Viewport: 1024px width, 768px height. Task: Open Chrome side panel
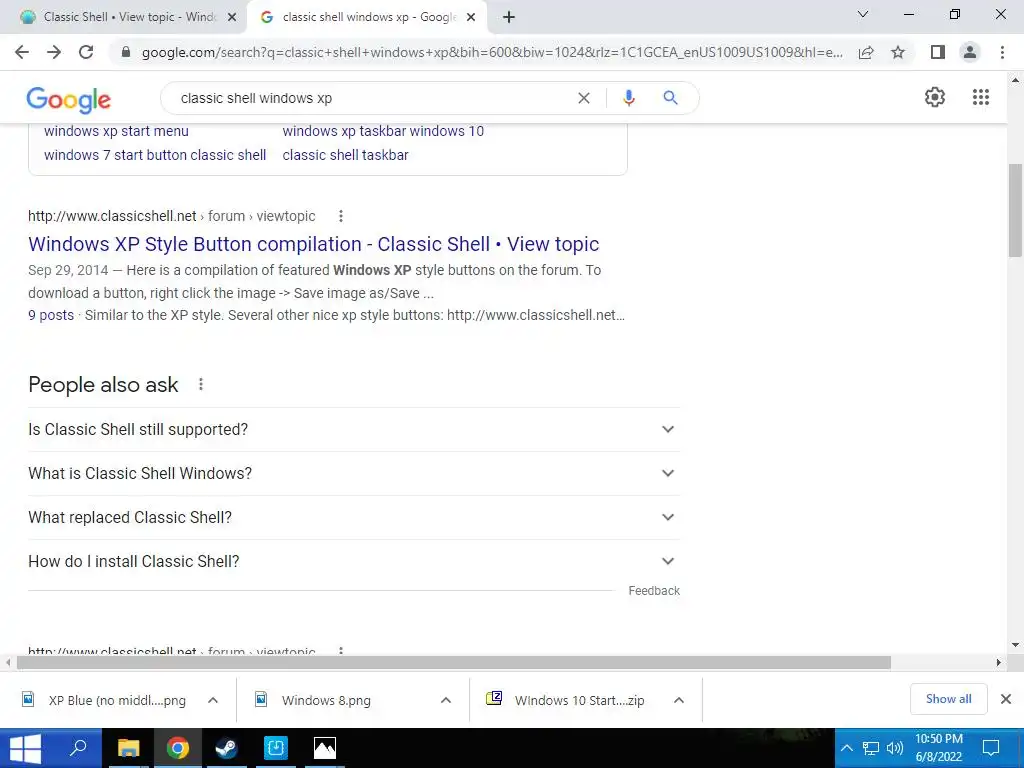938,52
